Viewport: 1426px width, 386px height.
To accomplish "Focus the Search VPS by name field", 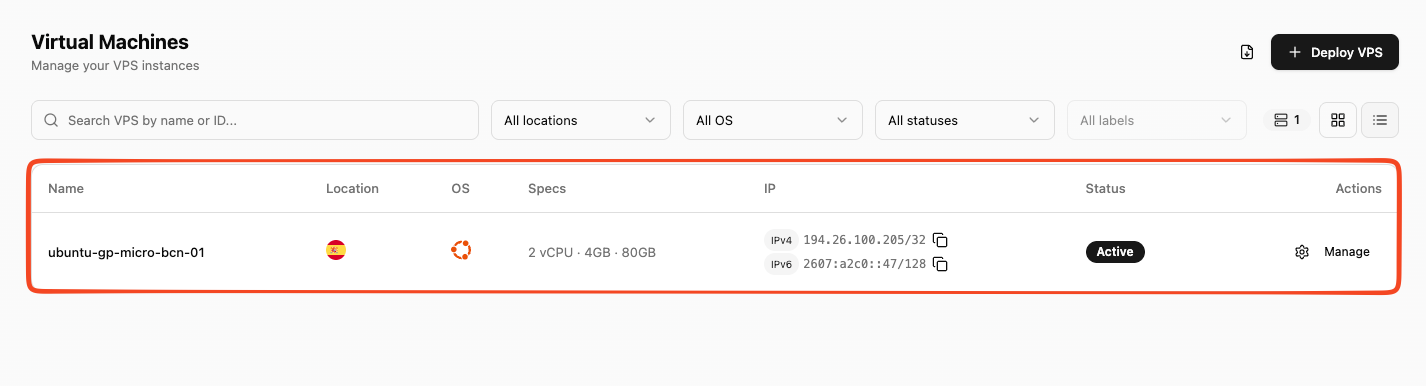I will 255,120.
